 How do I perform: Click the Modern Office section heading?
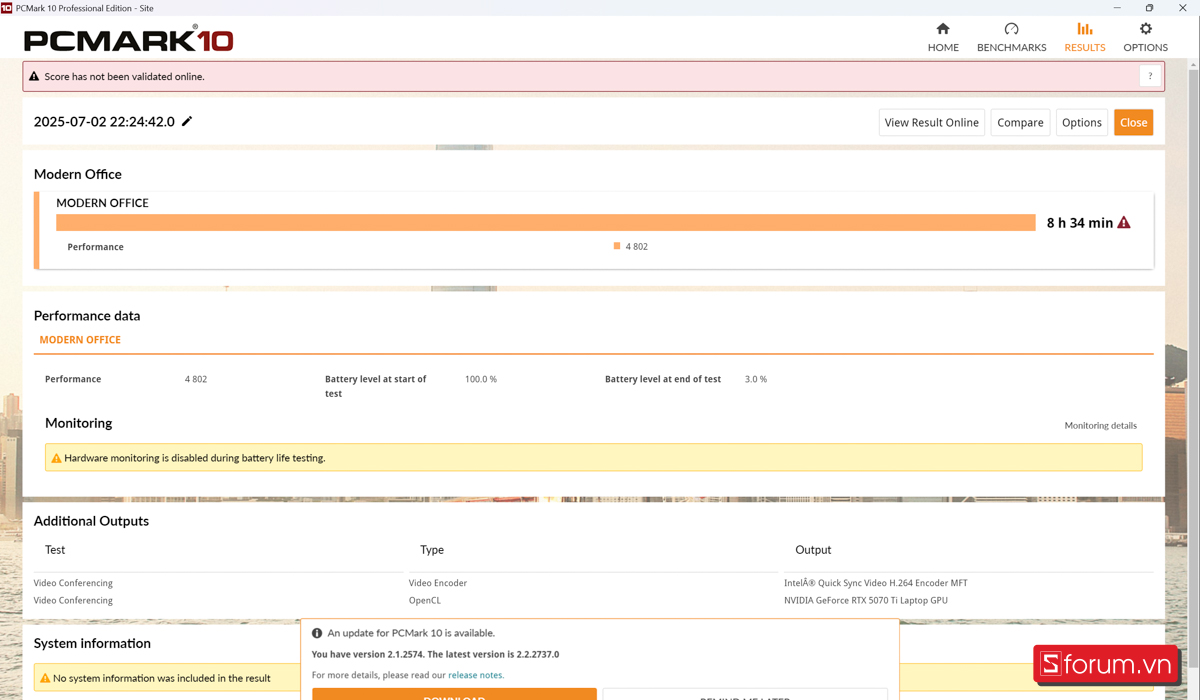tap(78, 174)
